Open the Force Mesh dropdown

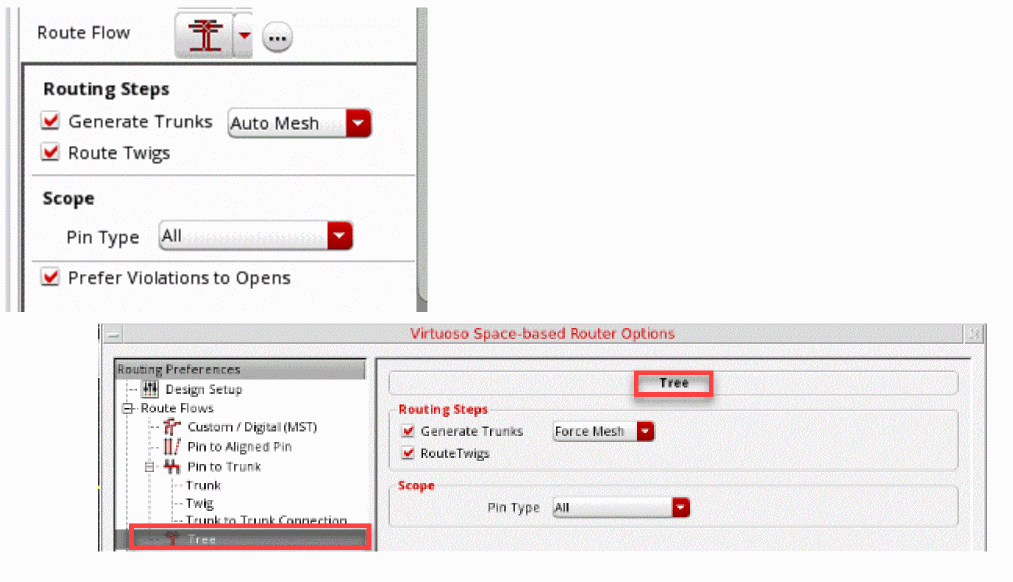[x=603, y=431]
